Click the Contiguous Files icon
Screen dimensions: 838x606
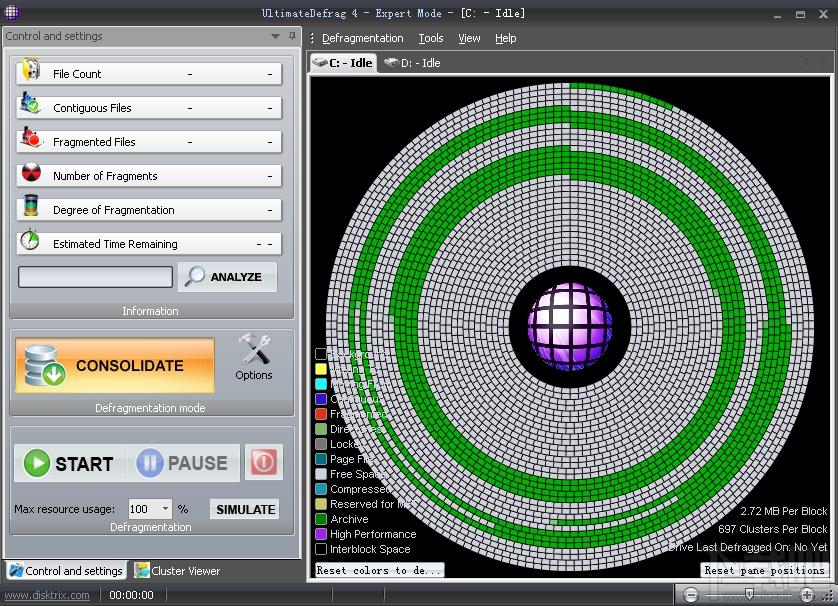29,104
